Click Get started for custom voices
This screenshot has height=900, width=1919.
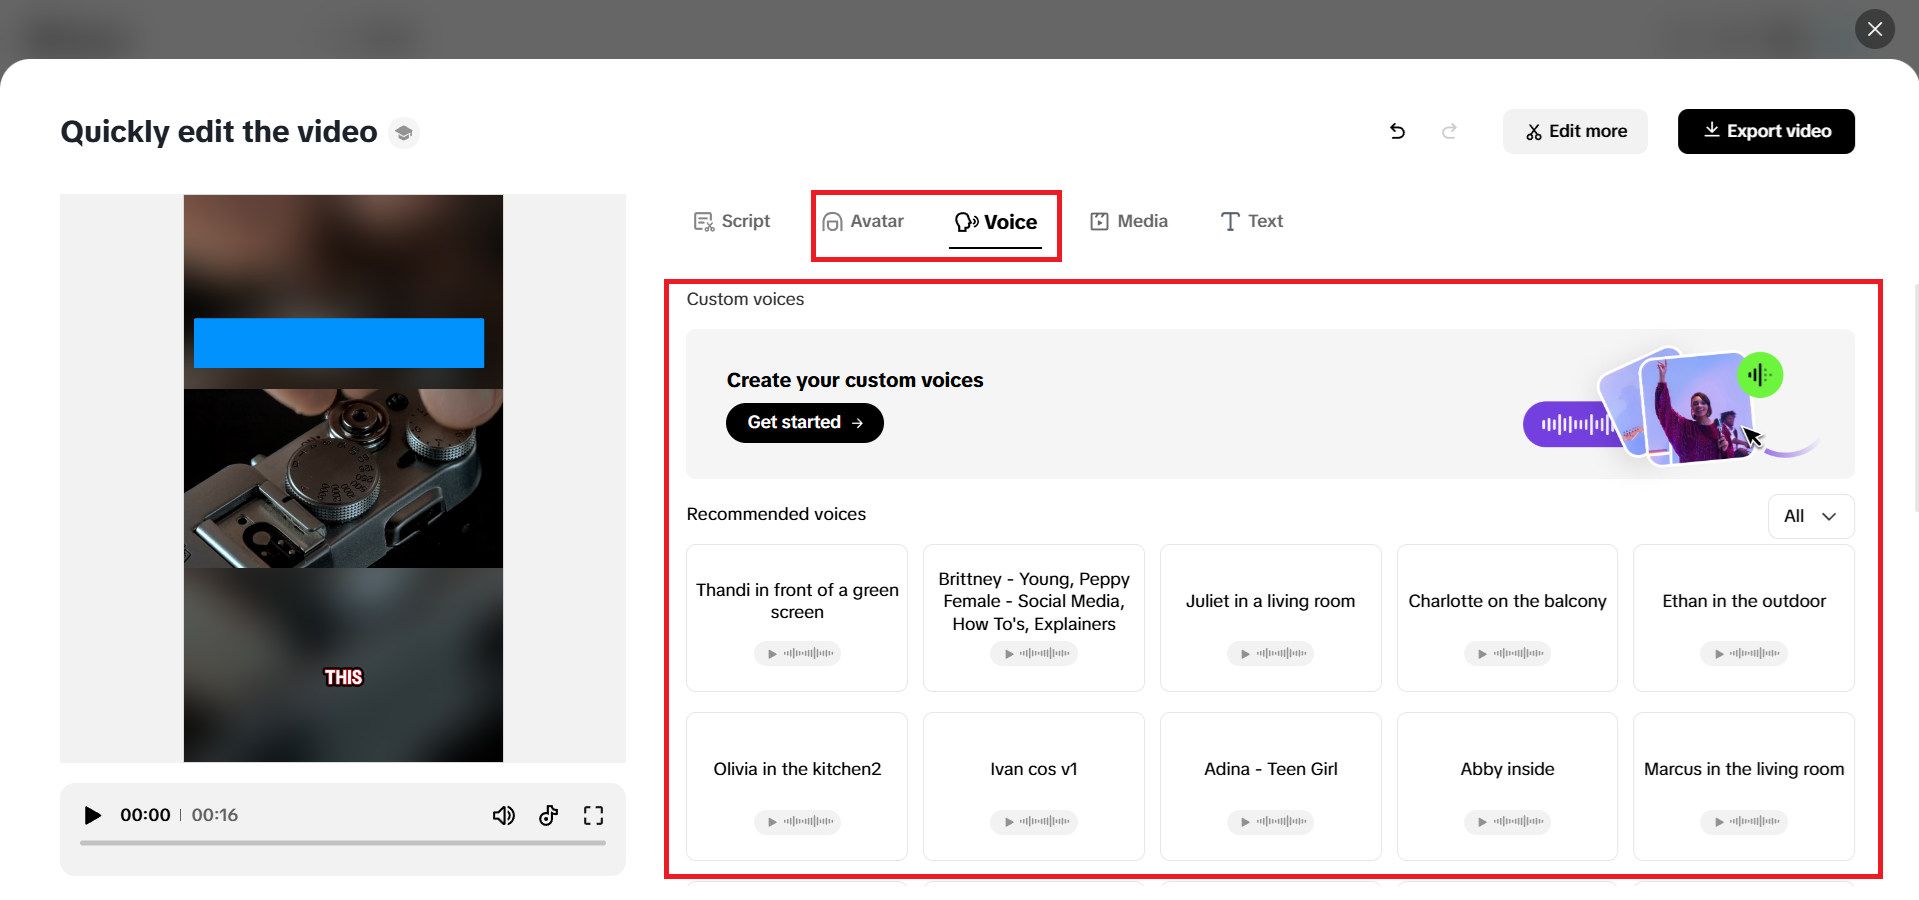(x=805, y=422)
